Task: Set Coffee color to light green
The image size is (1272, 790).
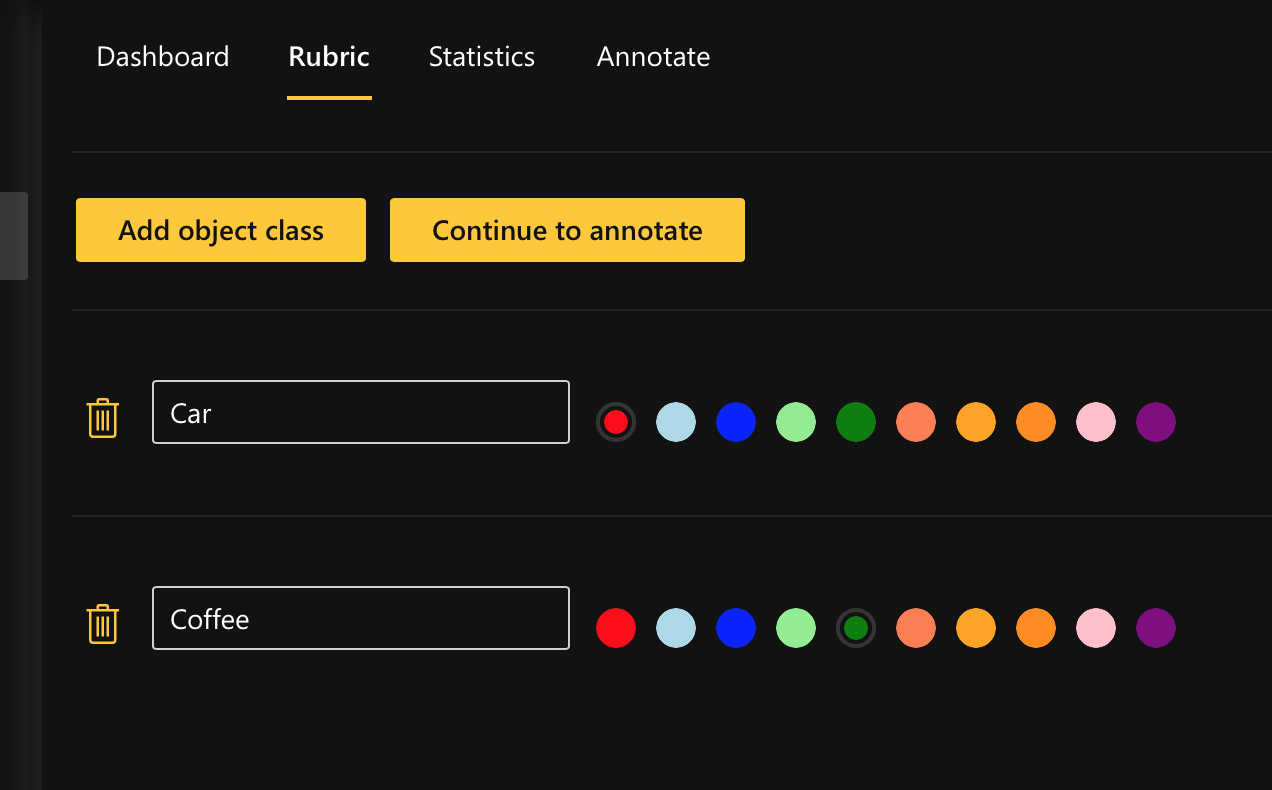Action: (796, 628)
